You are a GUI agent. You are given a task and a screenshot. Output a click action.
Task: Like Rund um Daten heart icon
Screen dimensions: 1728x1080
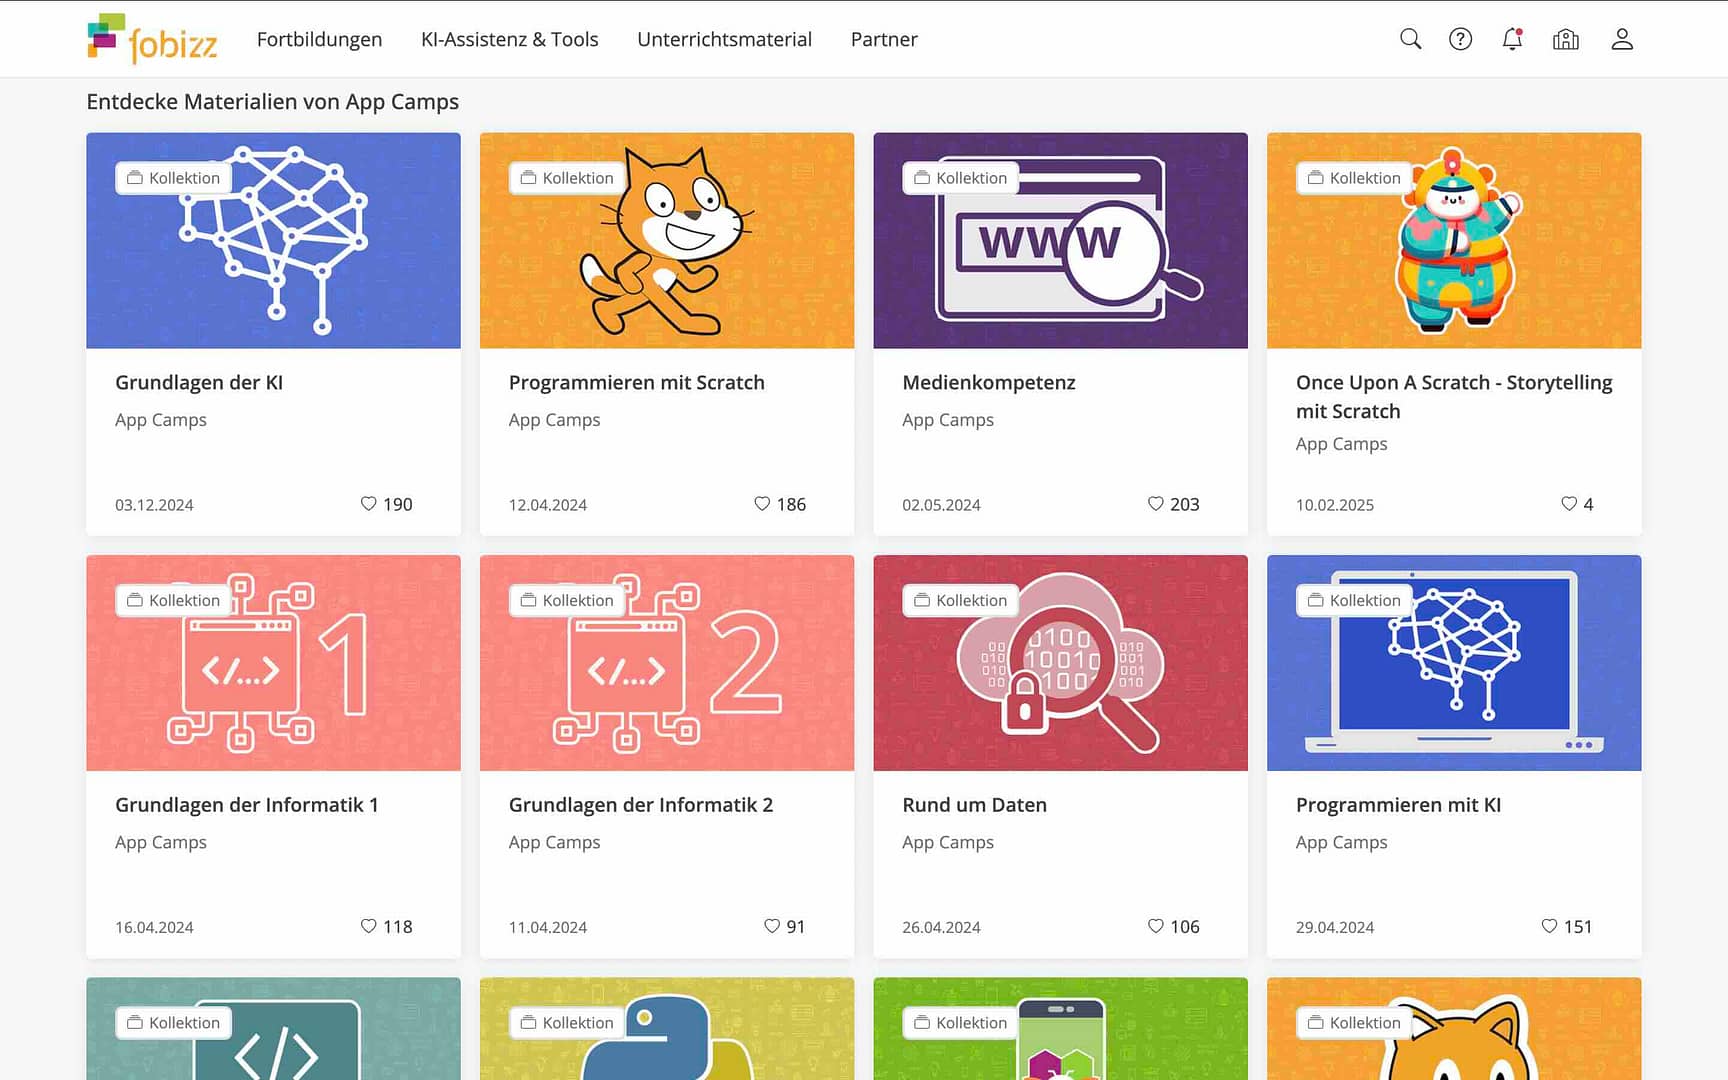[x=1155, y=926]
